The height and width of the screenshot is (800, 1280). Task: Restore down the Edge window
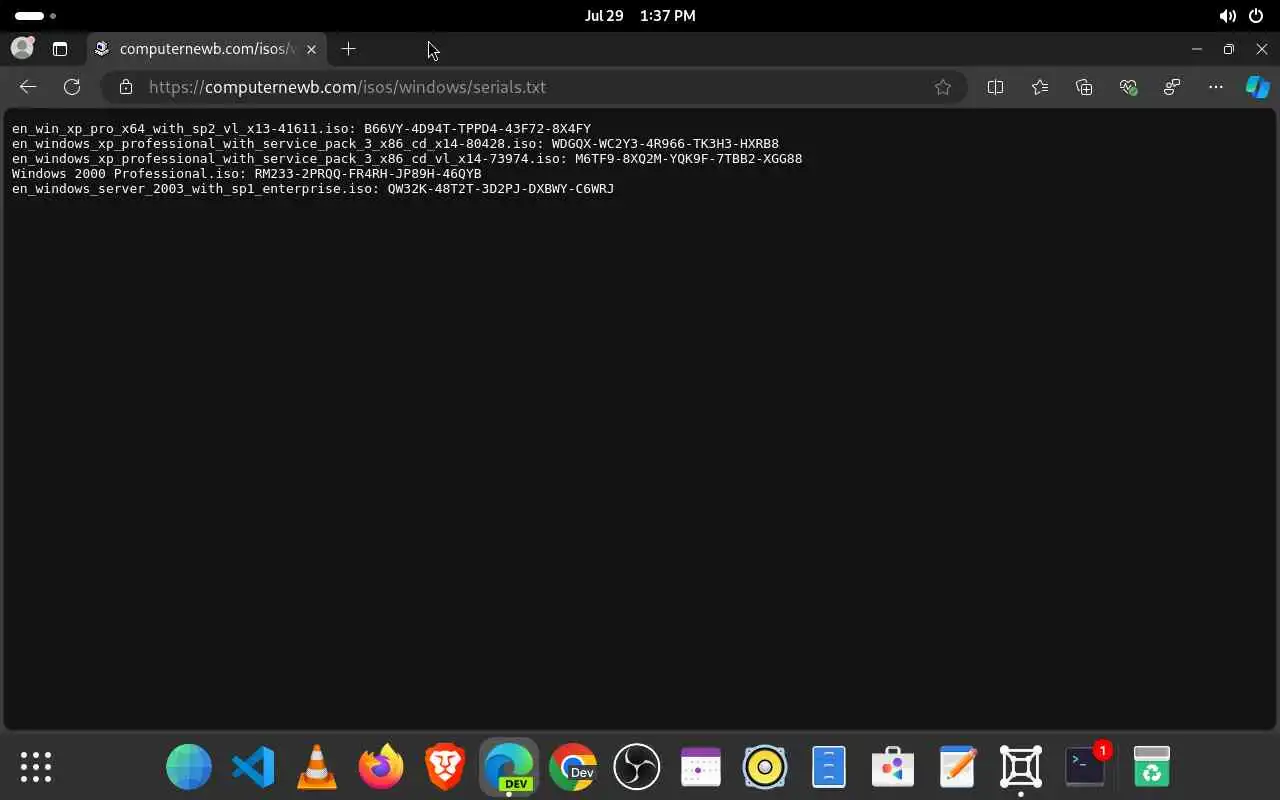click(x=1229, y=49)
